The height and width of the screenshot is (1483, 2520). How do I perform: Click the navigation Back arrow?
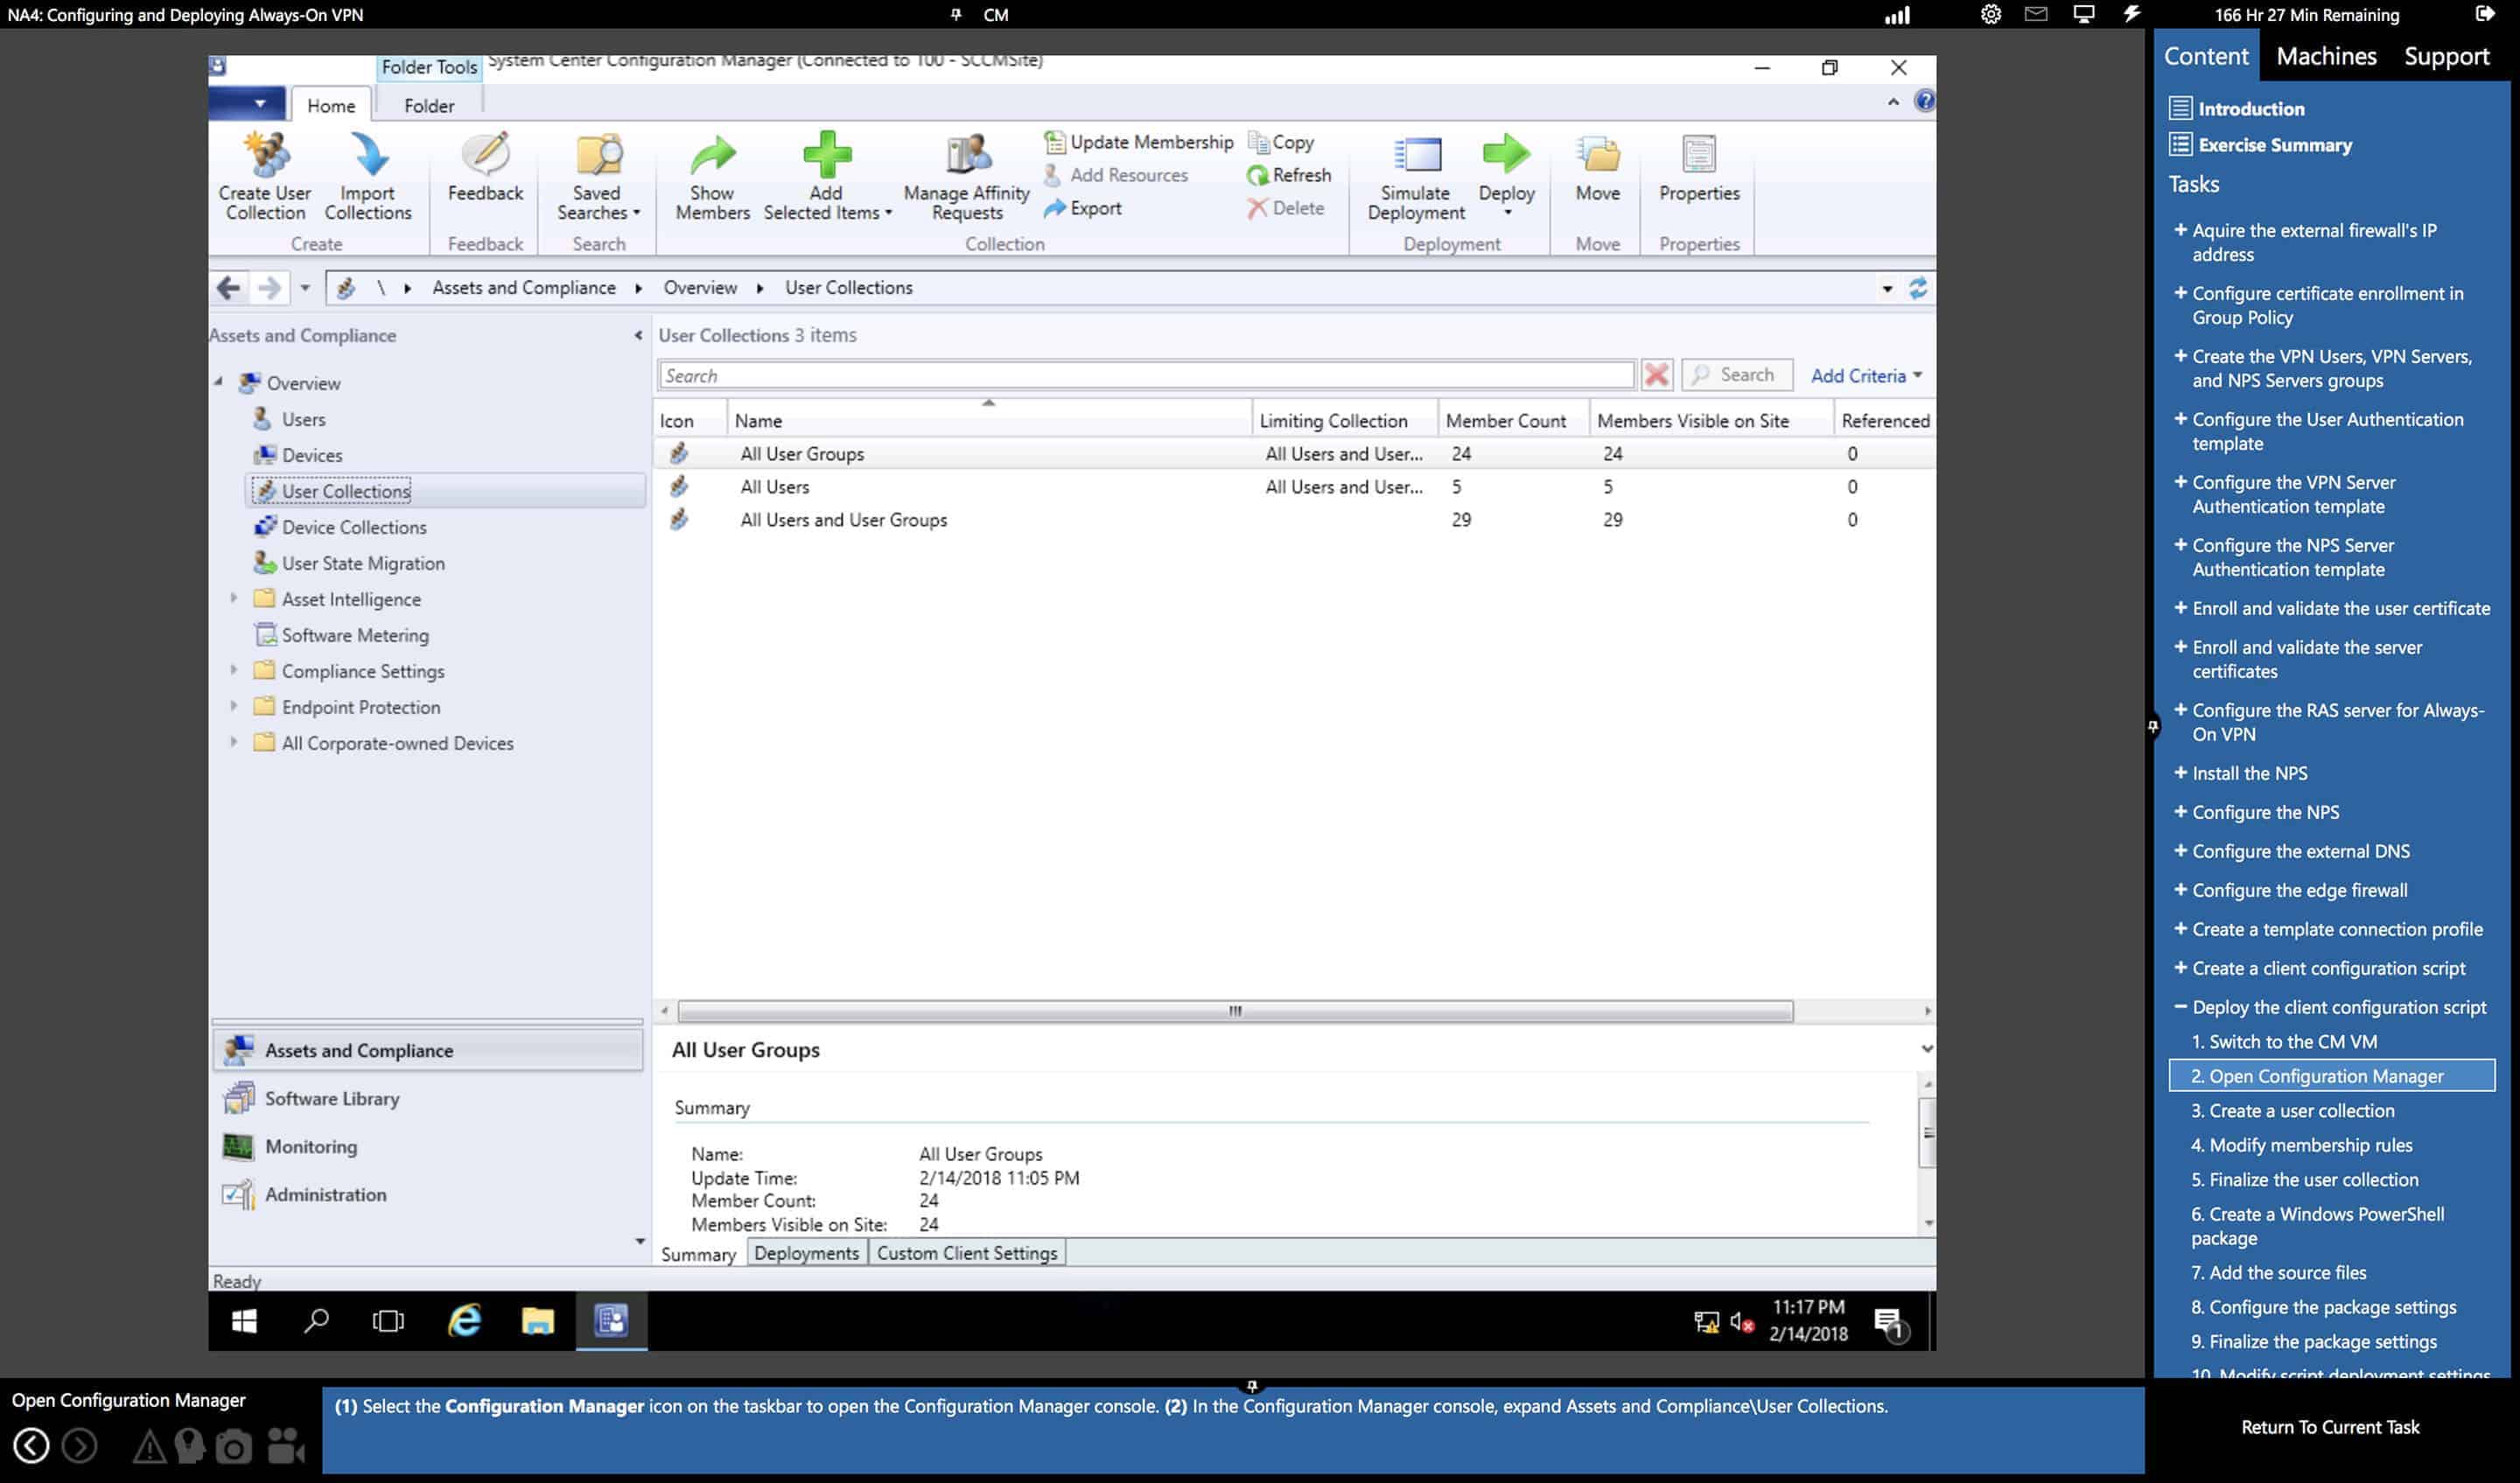point(228,288)
